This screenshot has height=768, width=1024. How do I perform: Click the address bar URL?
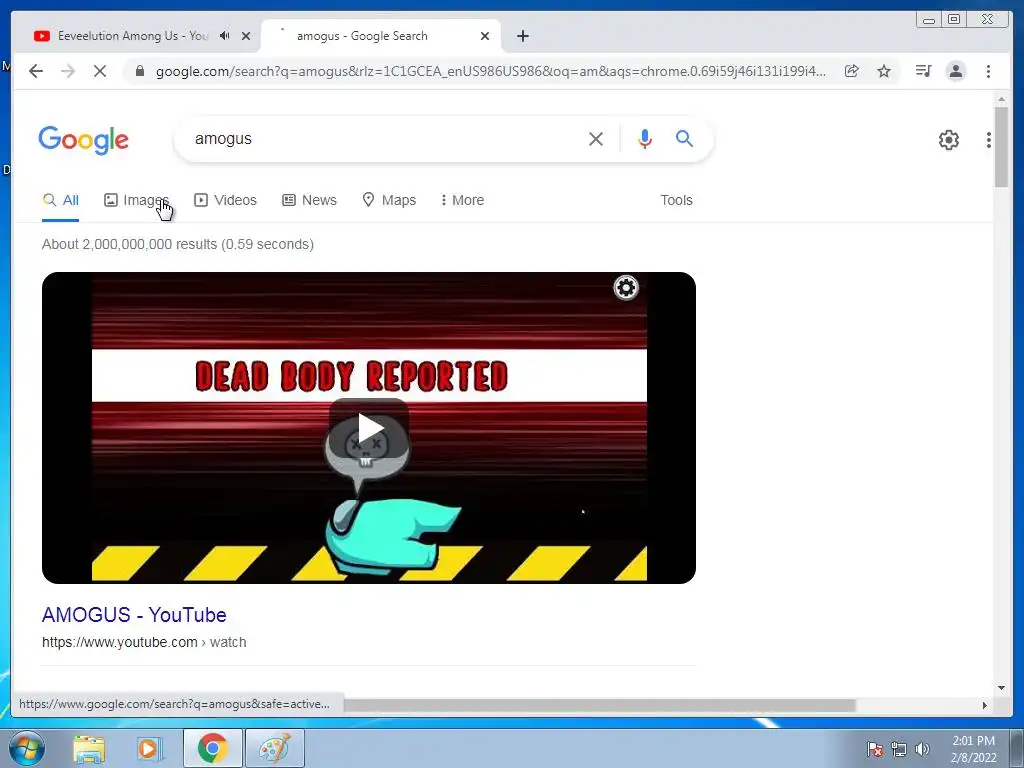pos(490,71)
